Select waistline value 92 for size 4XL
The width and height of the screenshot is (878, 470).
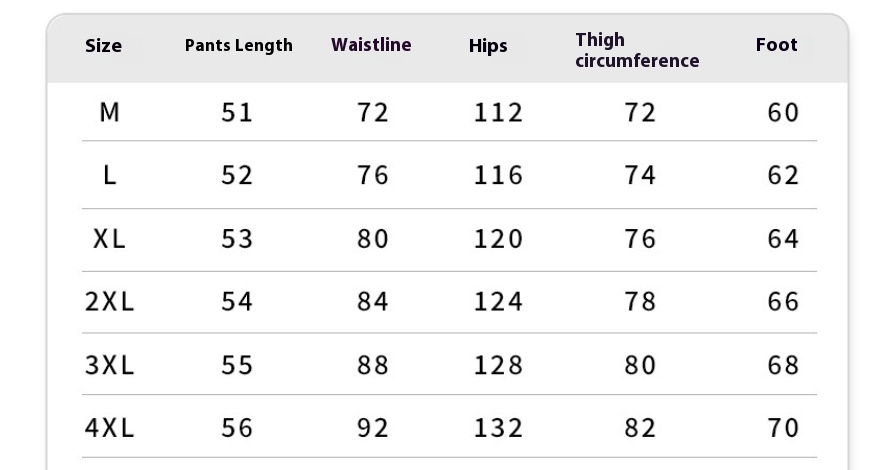[373, 428]
